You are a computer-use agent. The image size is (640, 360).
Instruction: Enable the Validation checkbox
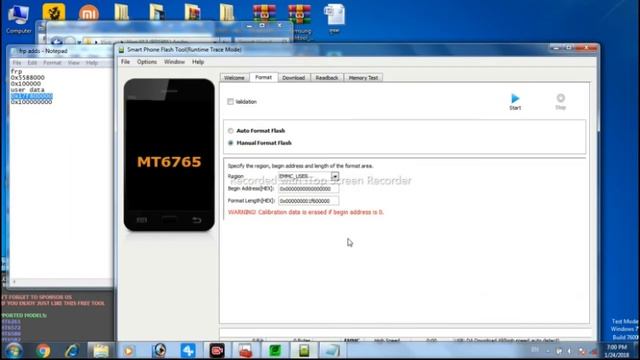[x=231, y=102]
